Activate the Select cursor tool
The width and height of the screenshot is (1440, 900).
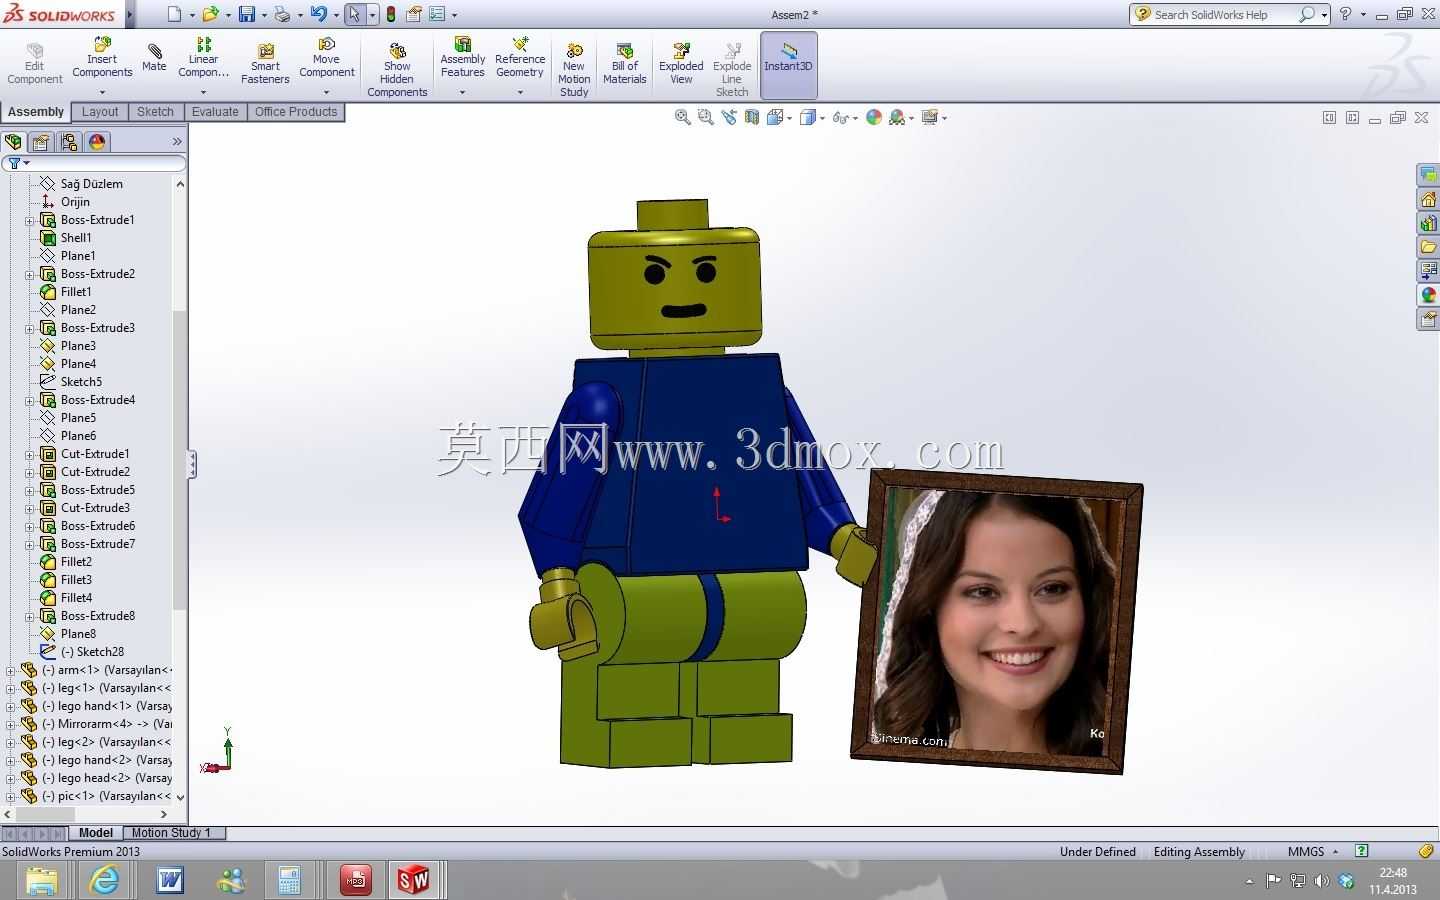click(x=354, y=14)
